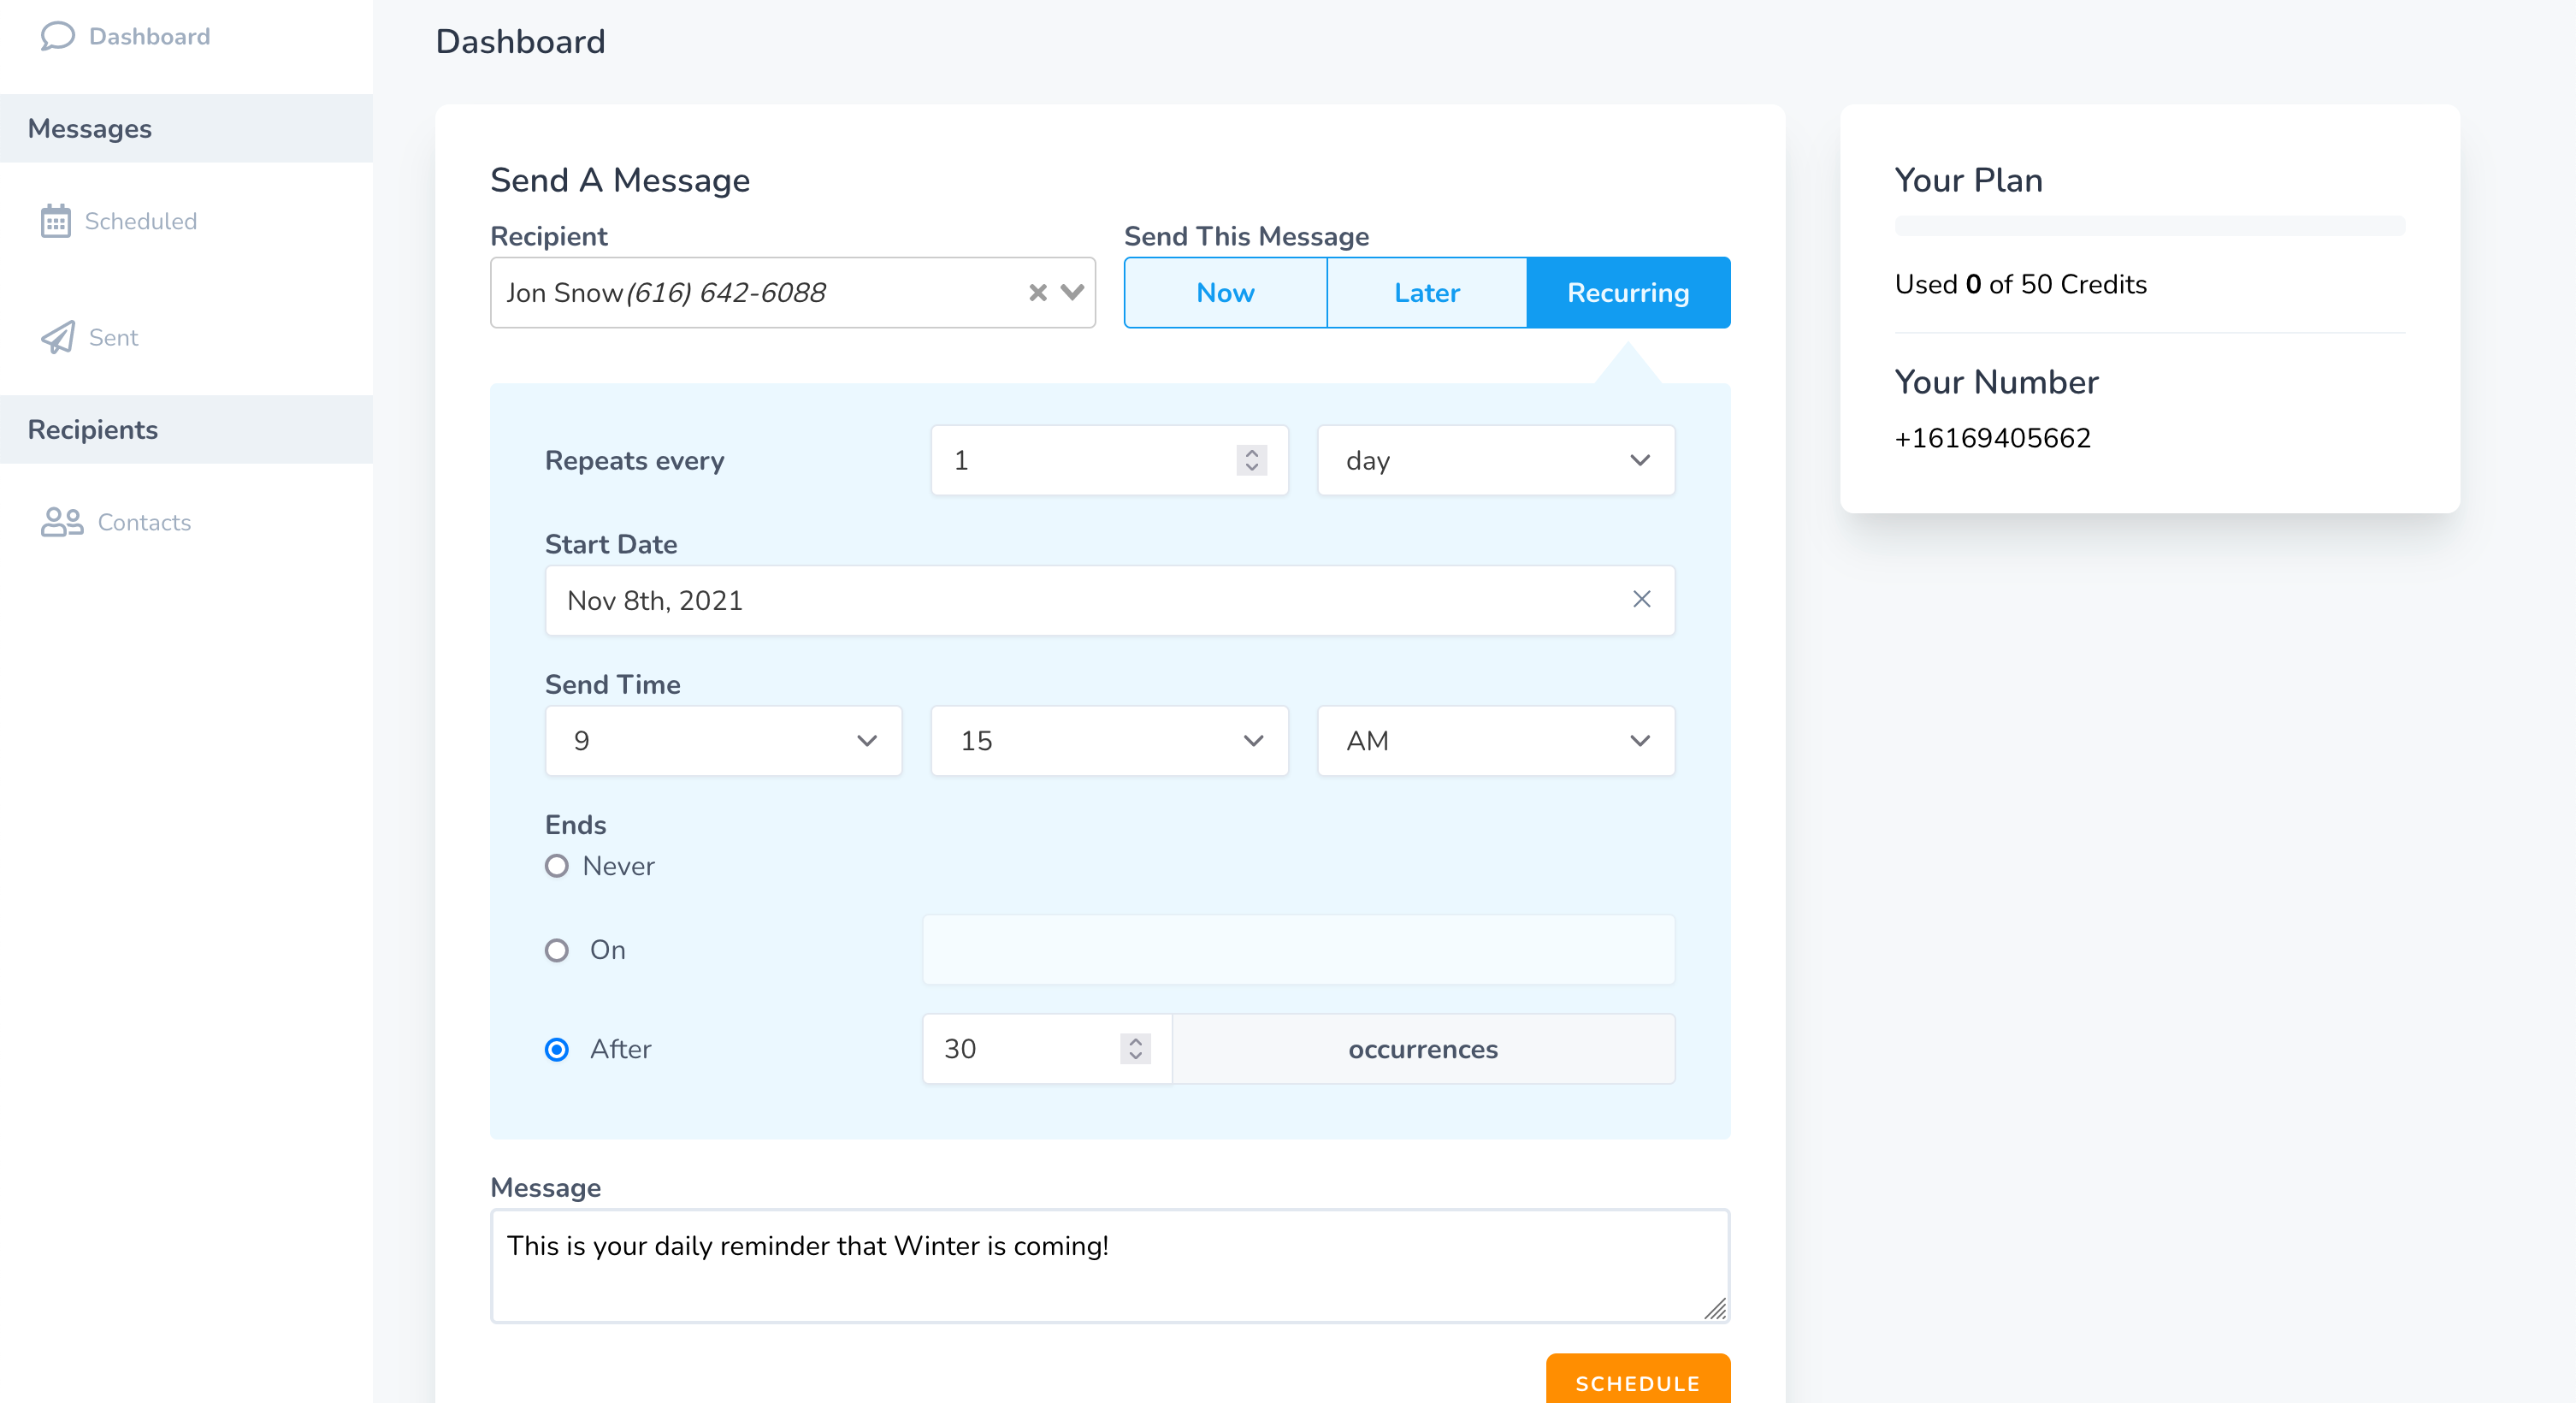2576x1403 pixels.
Task: Open the AM/PM dropdown
Action: pos(1495,741)
